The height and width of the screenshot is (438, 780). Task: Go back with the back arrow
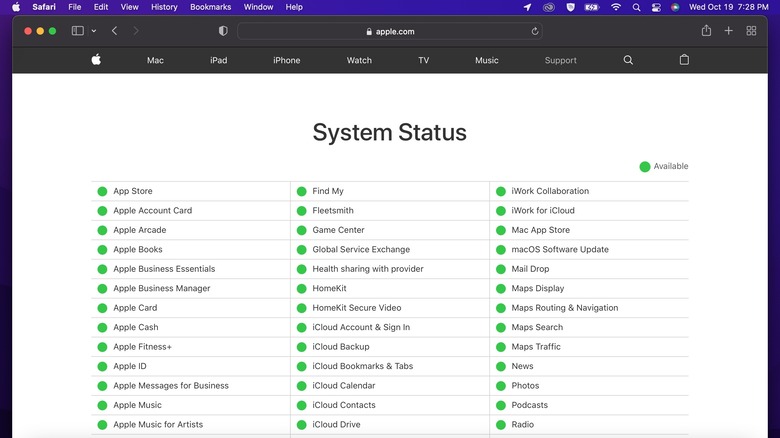114,31
